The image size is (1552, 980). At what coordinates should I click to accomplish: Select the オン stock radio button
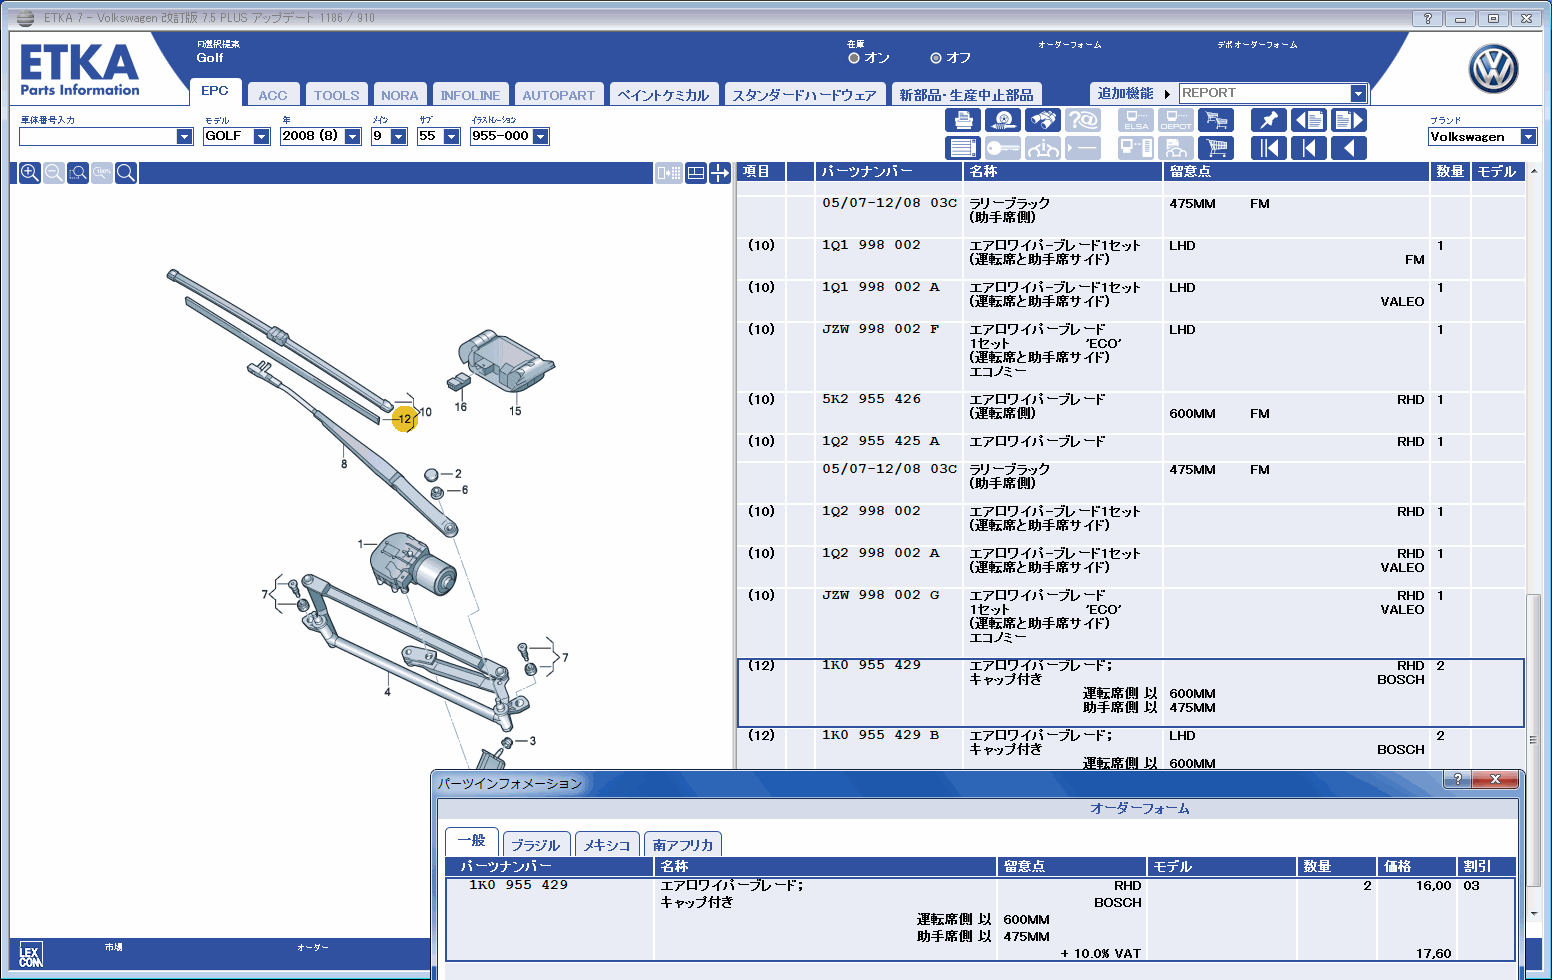tap(854, 58)
